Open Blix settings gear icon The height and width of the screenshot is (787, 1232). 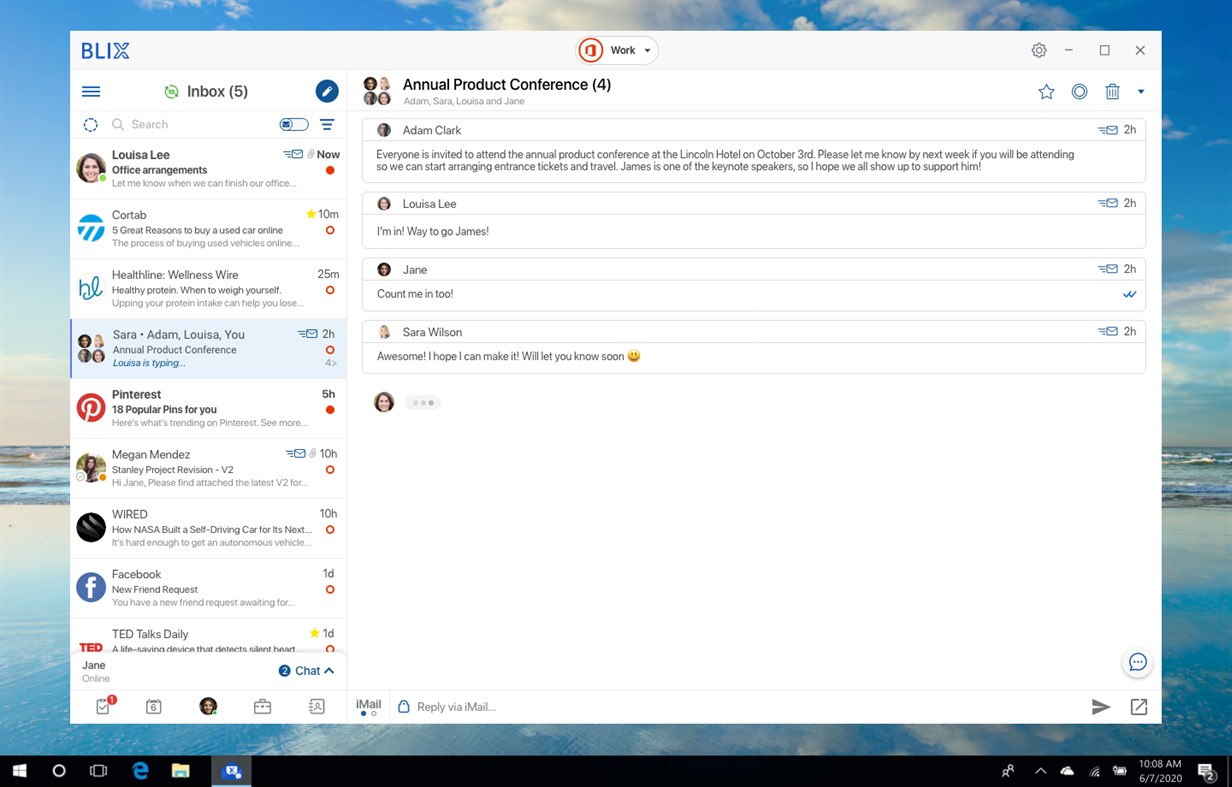click(x=1039, y=50)
